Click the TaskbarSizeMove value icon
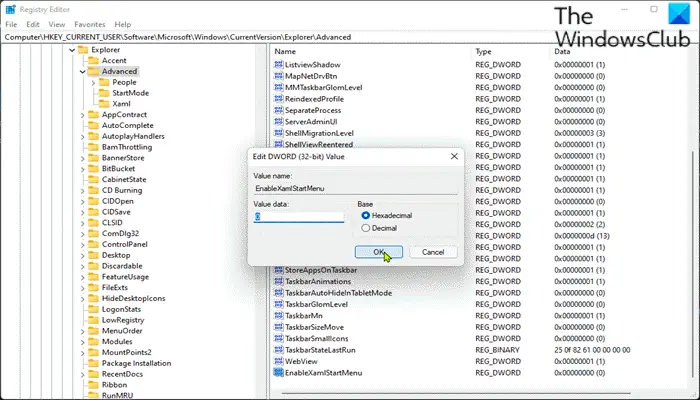The image size is (700, 400). [279, 327]
